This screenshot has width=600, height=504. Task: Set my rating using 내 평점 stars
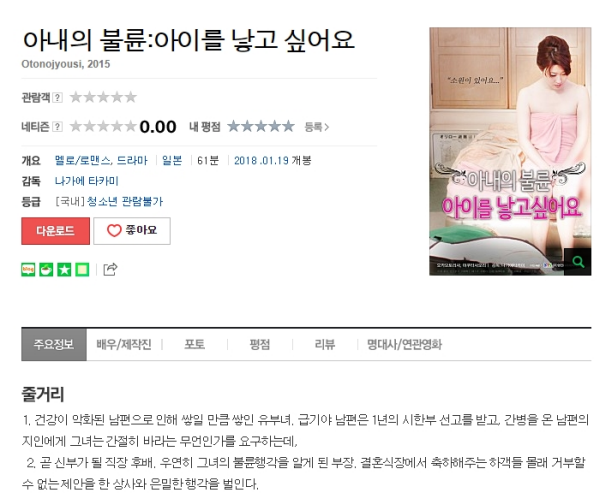[x=261, y=126]
